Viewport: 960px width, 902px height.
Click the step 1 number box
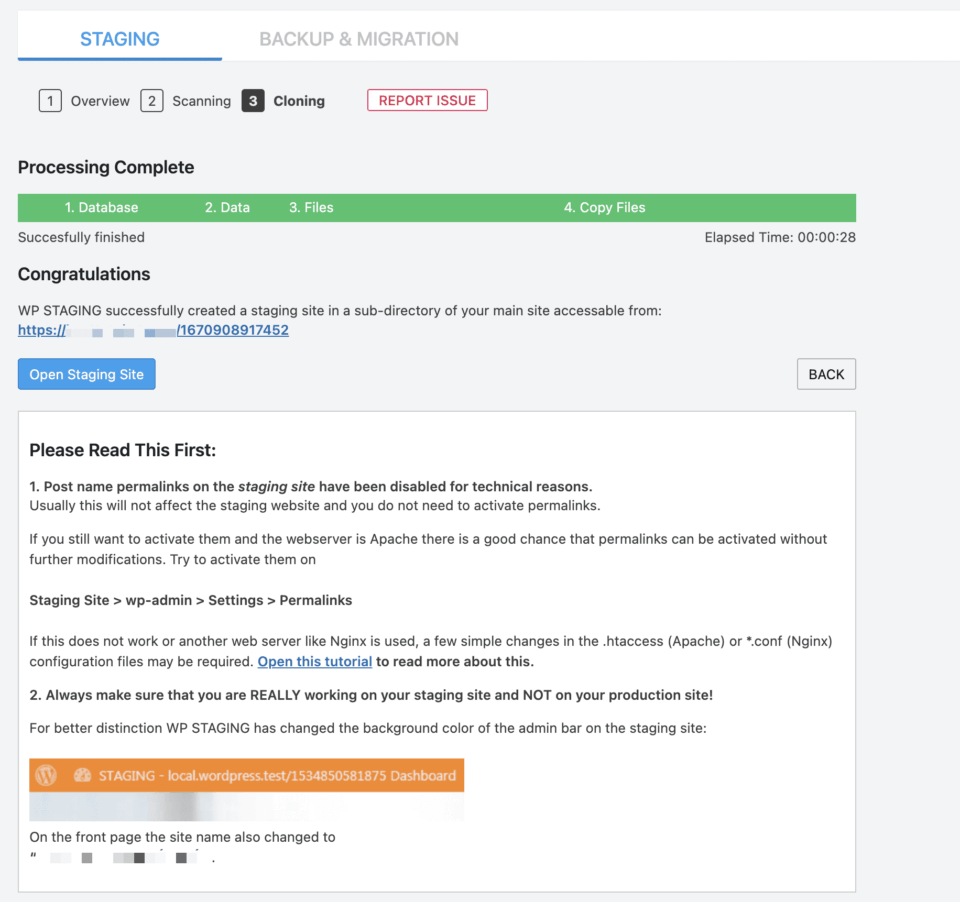pos(50,100)
